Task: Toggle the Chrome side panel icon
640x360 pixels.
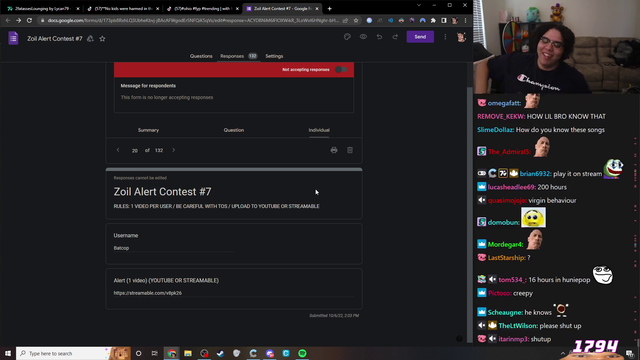Action: tap(444, 20)
